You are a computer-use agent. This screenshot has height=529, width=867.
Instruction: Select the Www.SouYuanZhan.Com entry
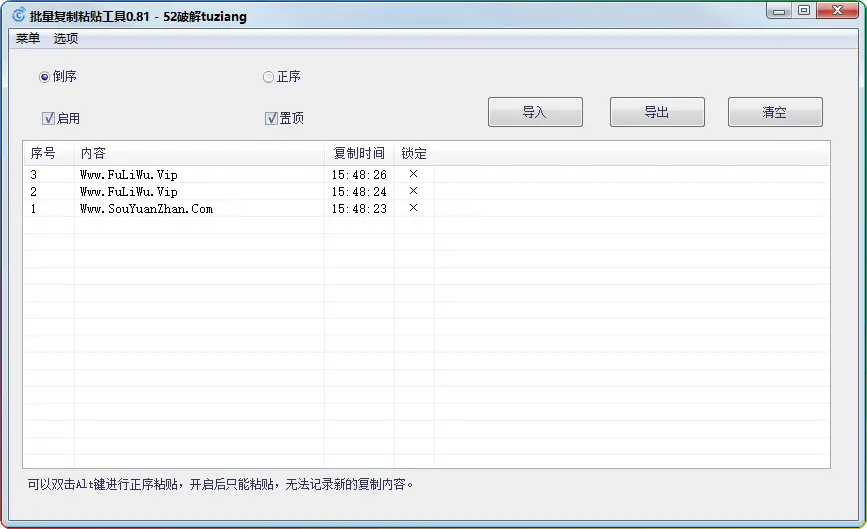146,209
